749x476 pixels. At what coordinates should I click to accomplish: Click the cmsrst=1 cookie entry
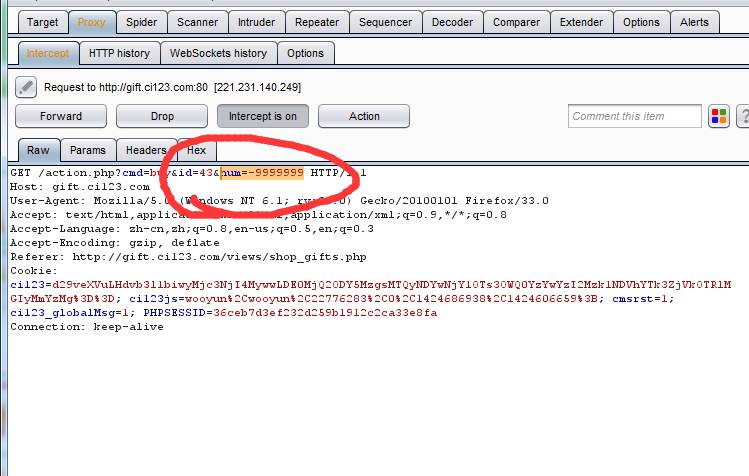tap(643, 299)
